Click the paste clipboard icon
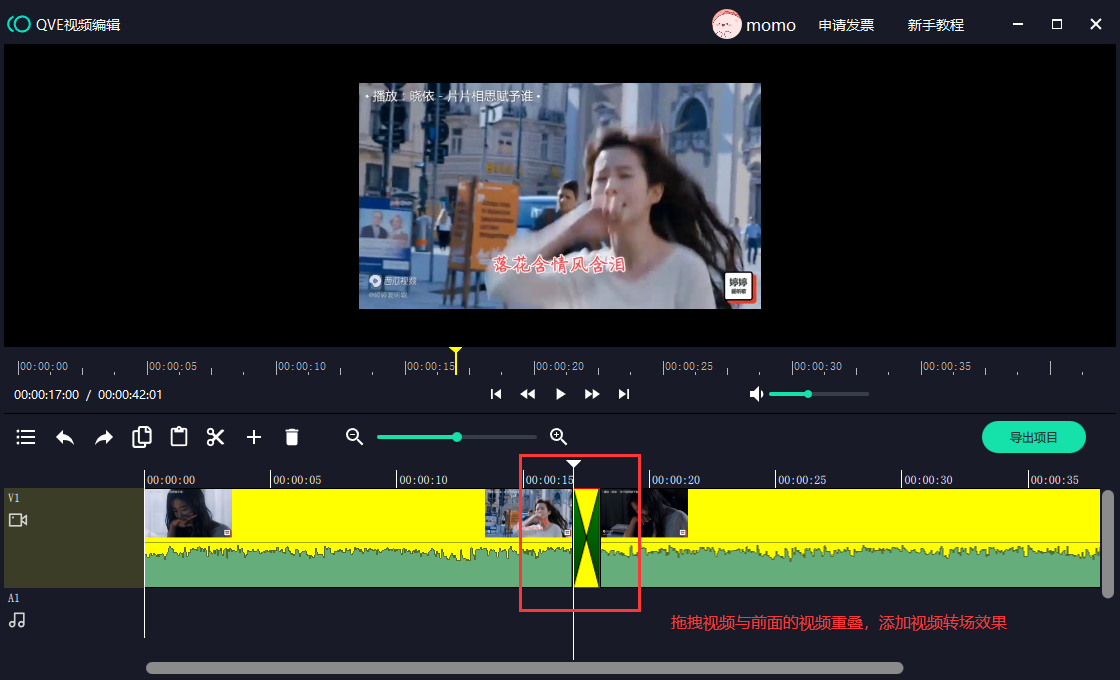This screenshot has width=1120, height=680. [x=179, y=437]
